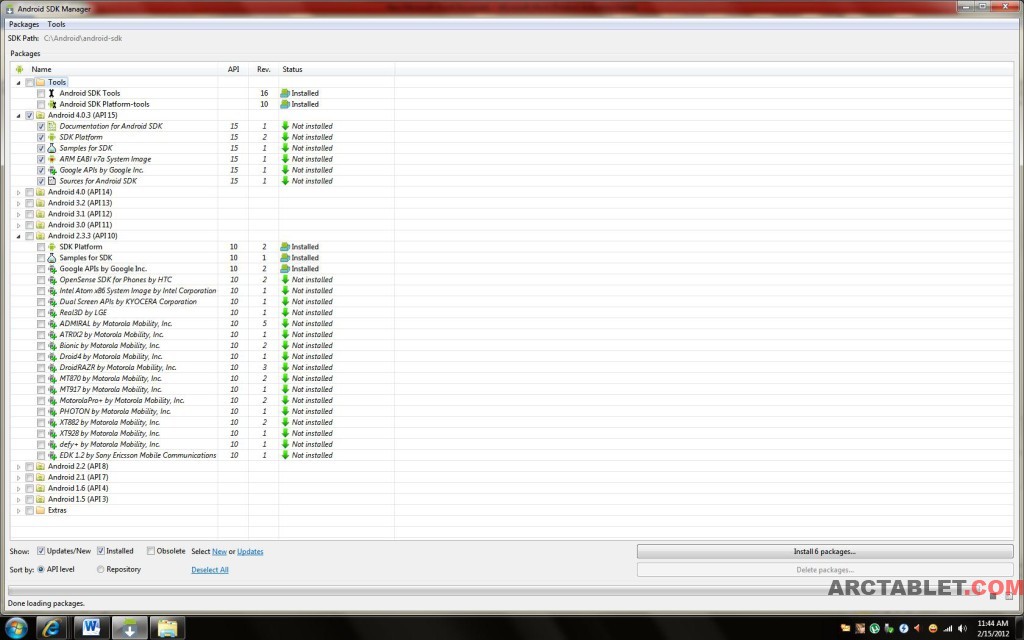
Task: Click the Select New link
Action: [219, 552]
